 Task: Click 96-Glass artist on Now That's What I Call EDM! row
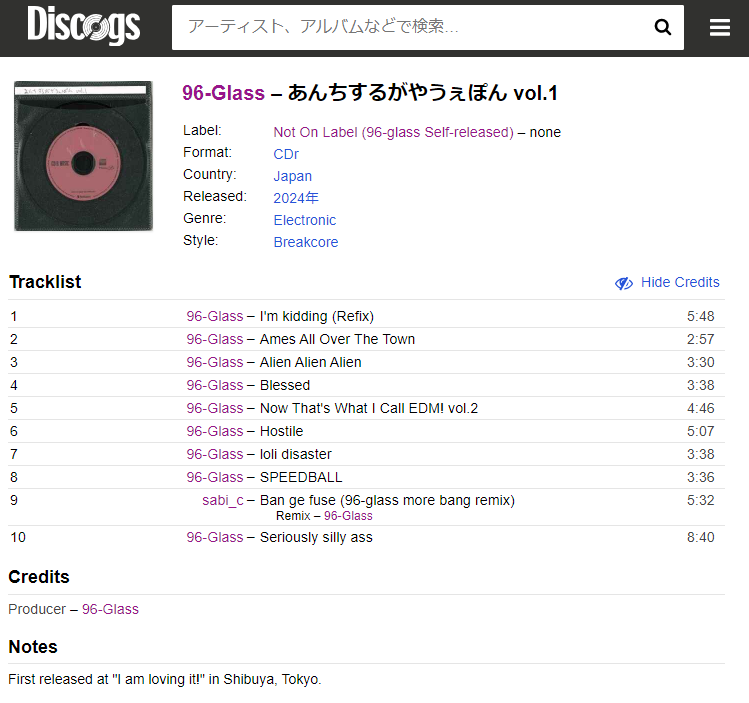click(x=214, y=408)
